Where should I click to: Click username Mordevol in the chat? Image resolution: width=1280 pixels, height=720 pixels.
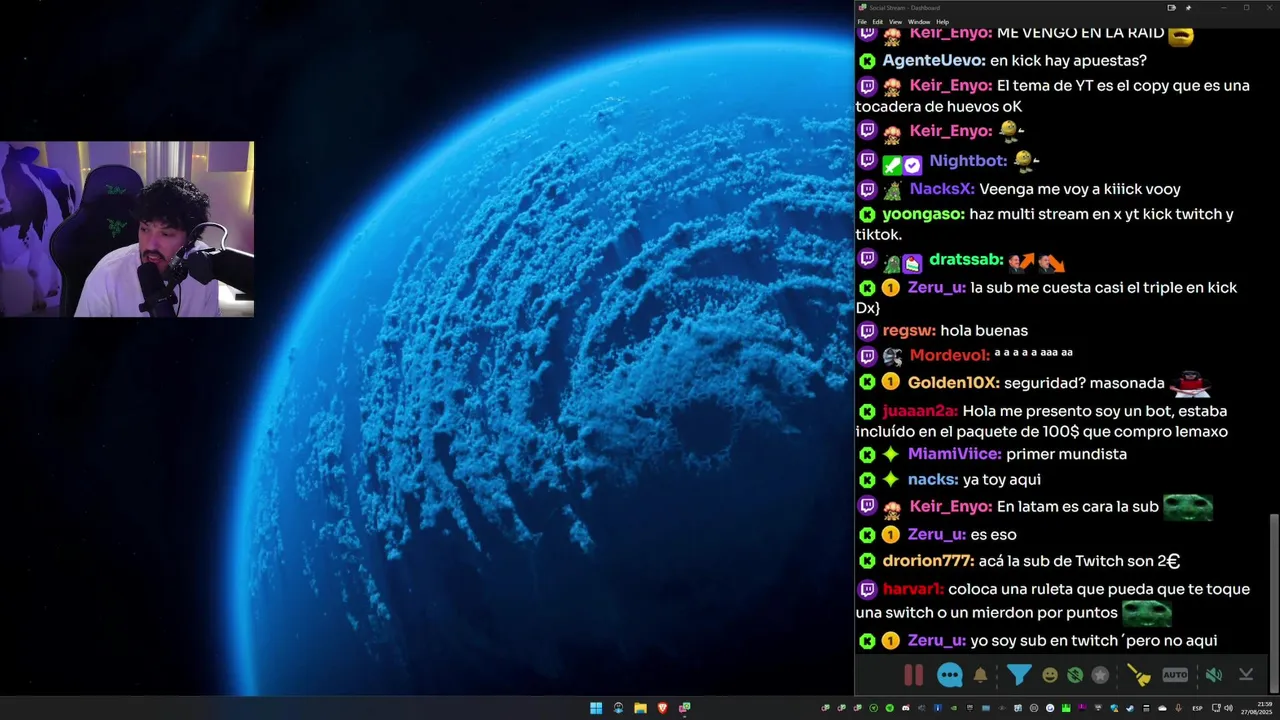click(x=949, y=355)
